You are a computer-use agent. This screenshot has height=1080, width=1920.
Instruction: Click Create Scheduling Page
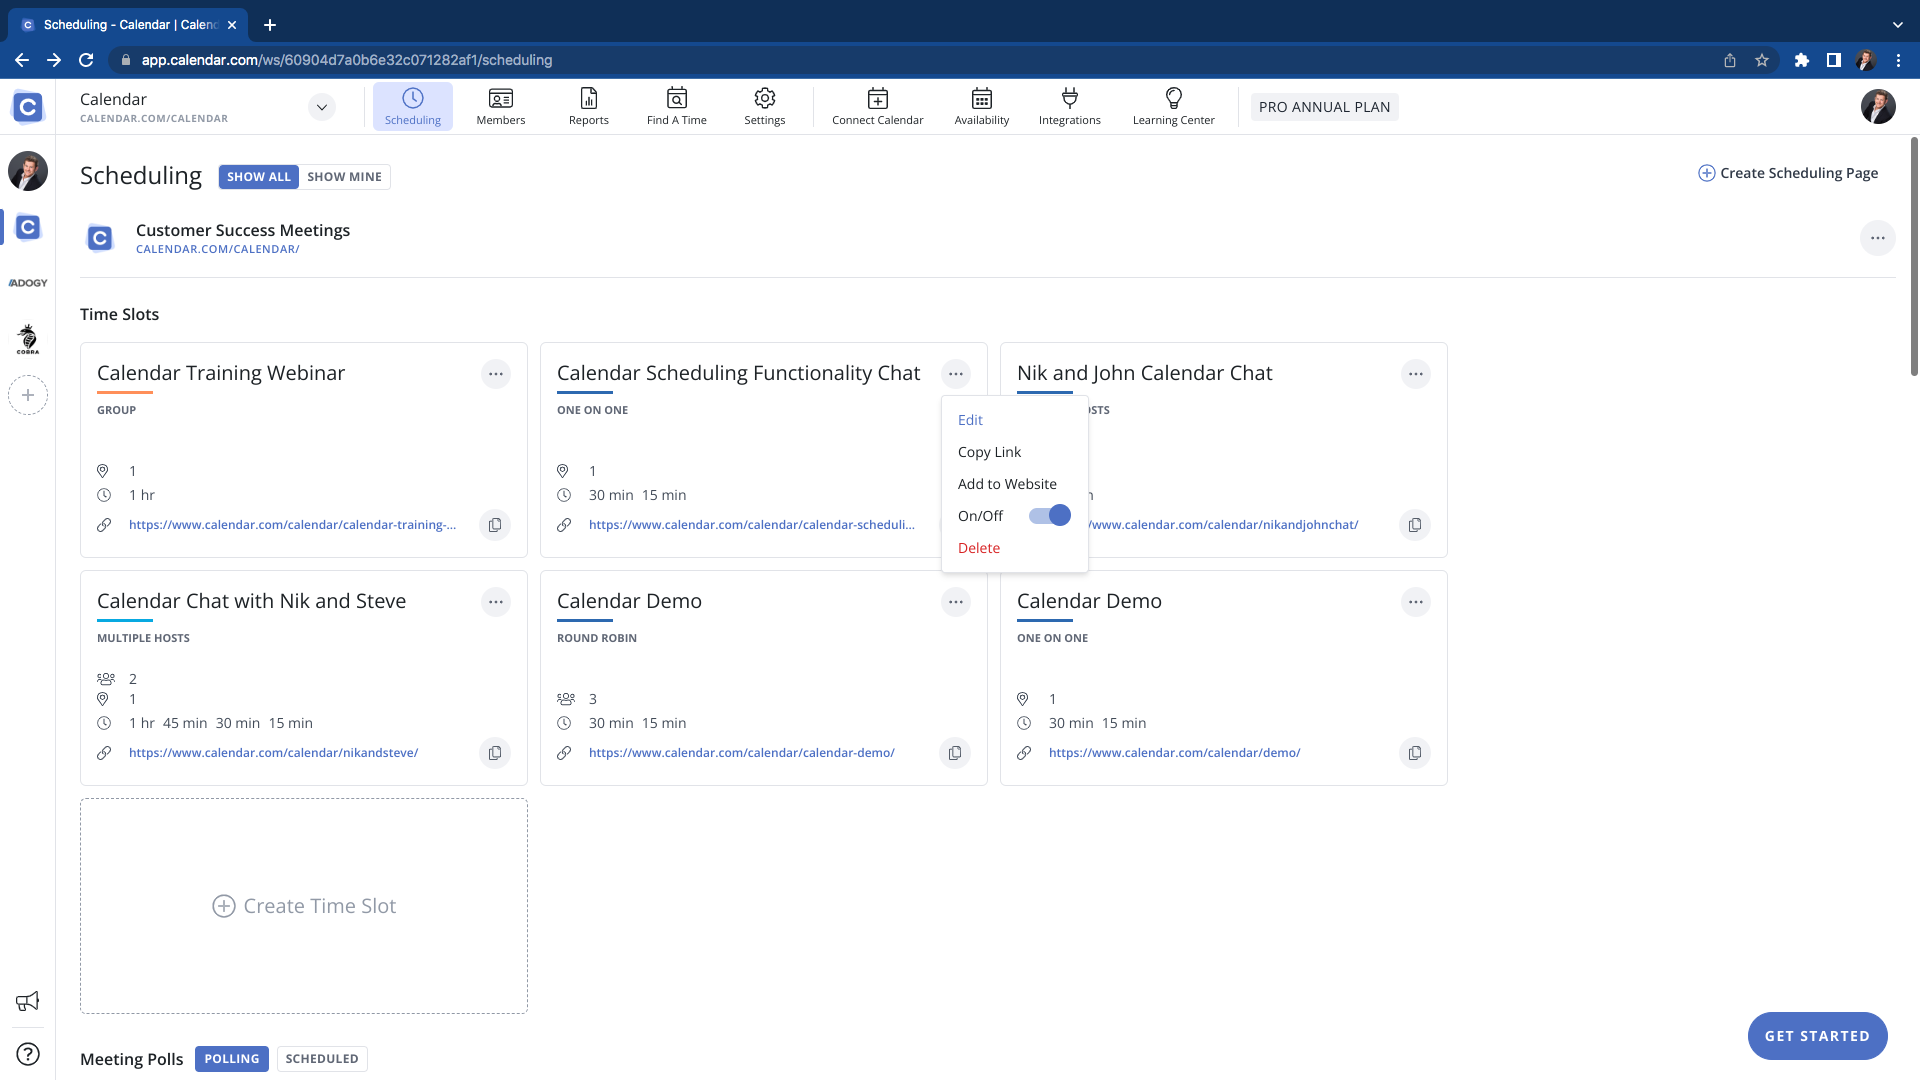[1788, 173]
